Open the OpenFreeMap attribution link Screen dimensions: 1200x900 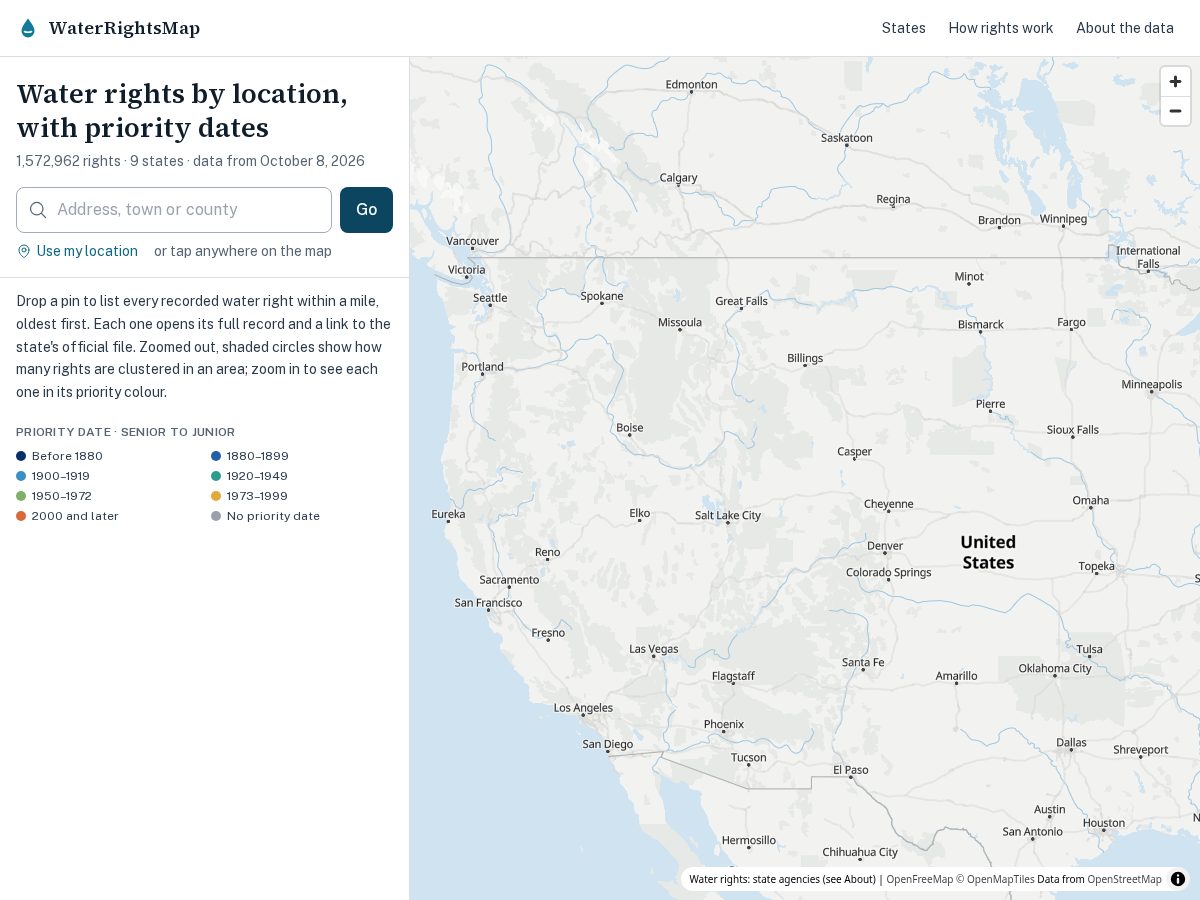pos(919,879)
